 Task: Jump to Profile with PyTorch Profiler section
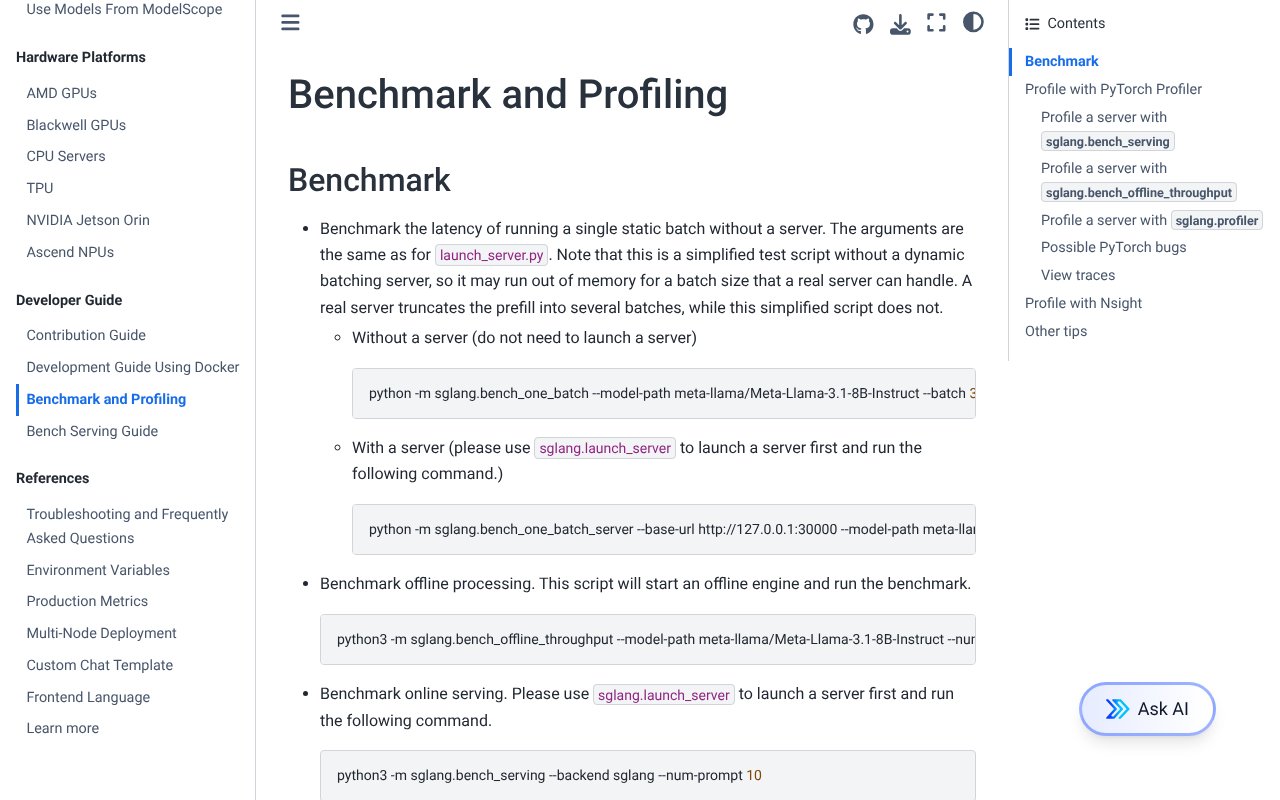coord(1113,89)
